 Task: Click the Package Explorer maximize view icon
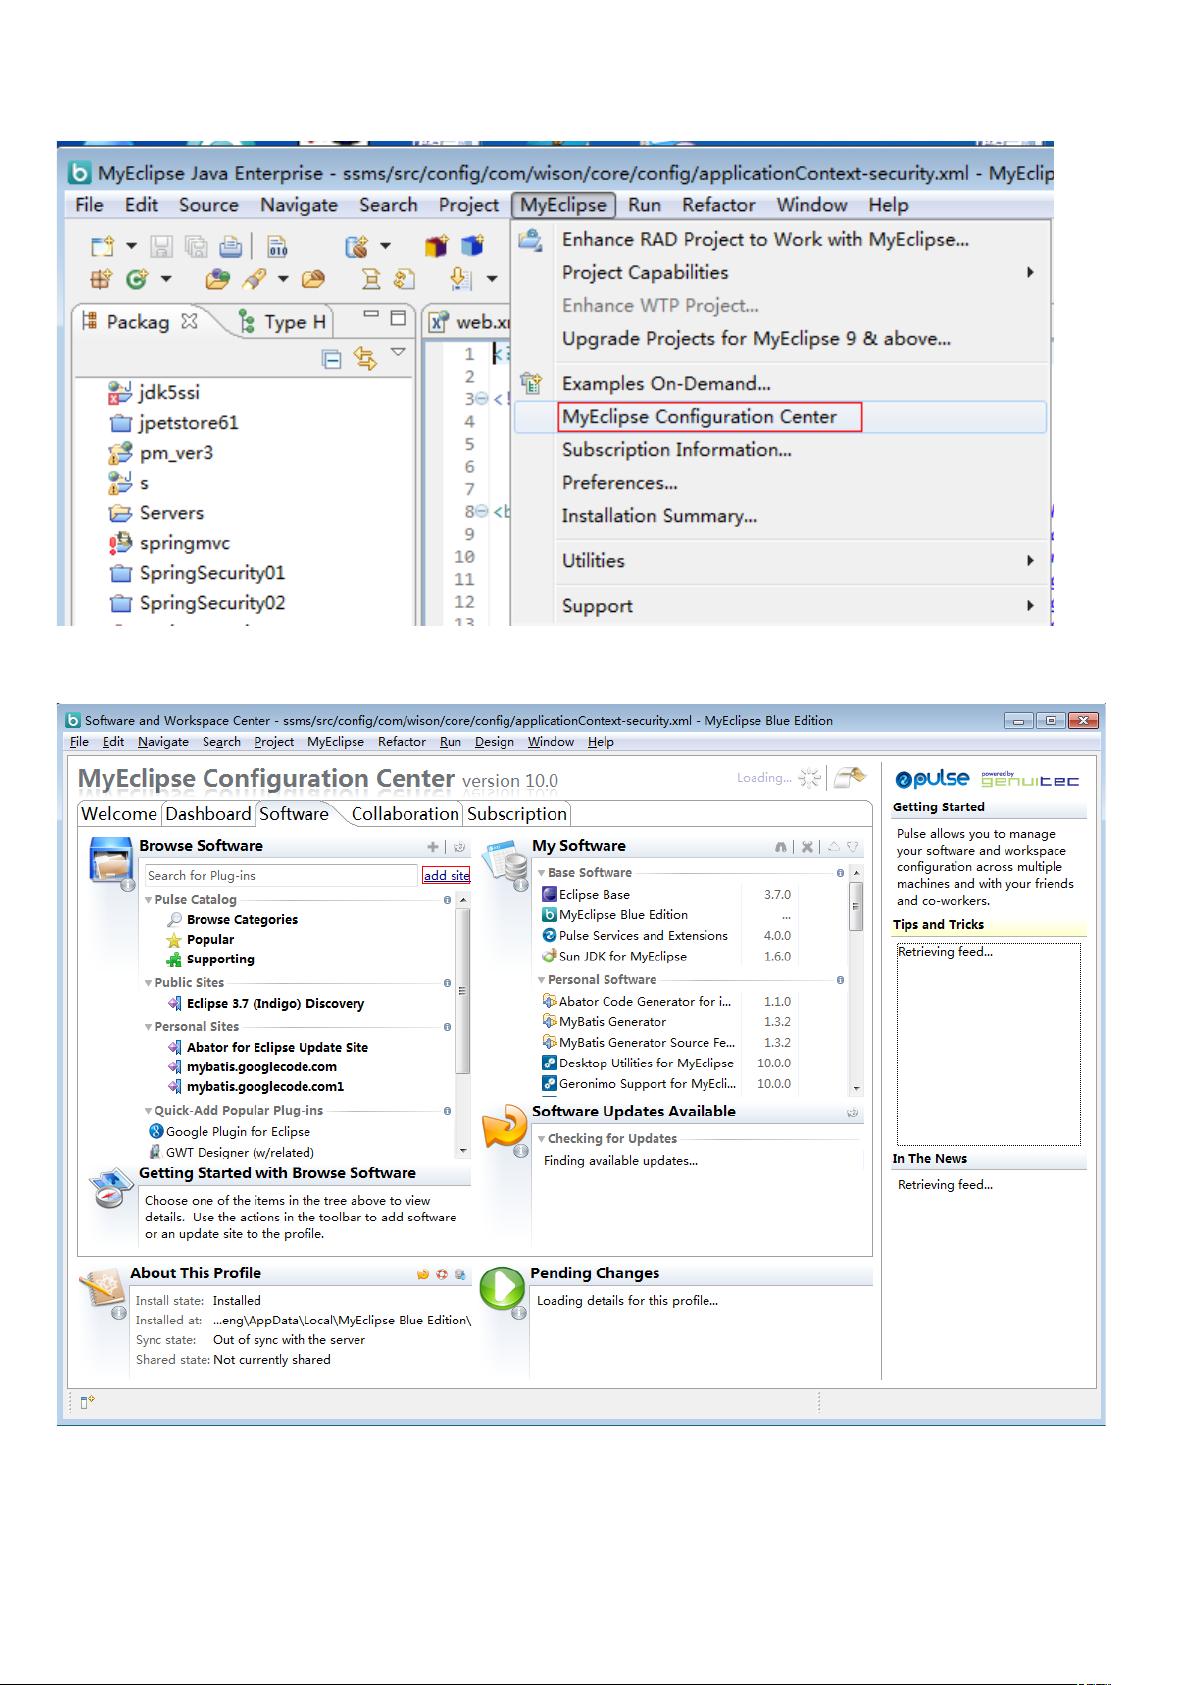[x=398, y=318]
